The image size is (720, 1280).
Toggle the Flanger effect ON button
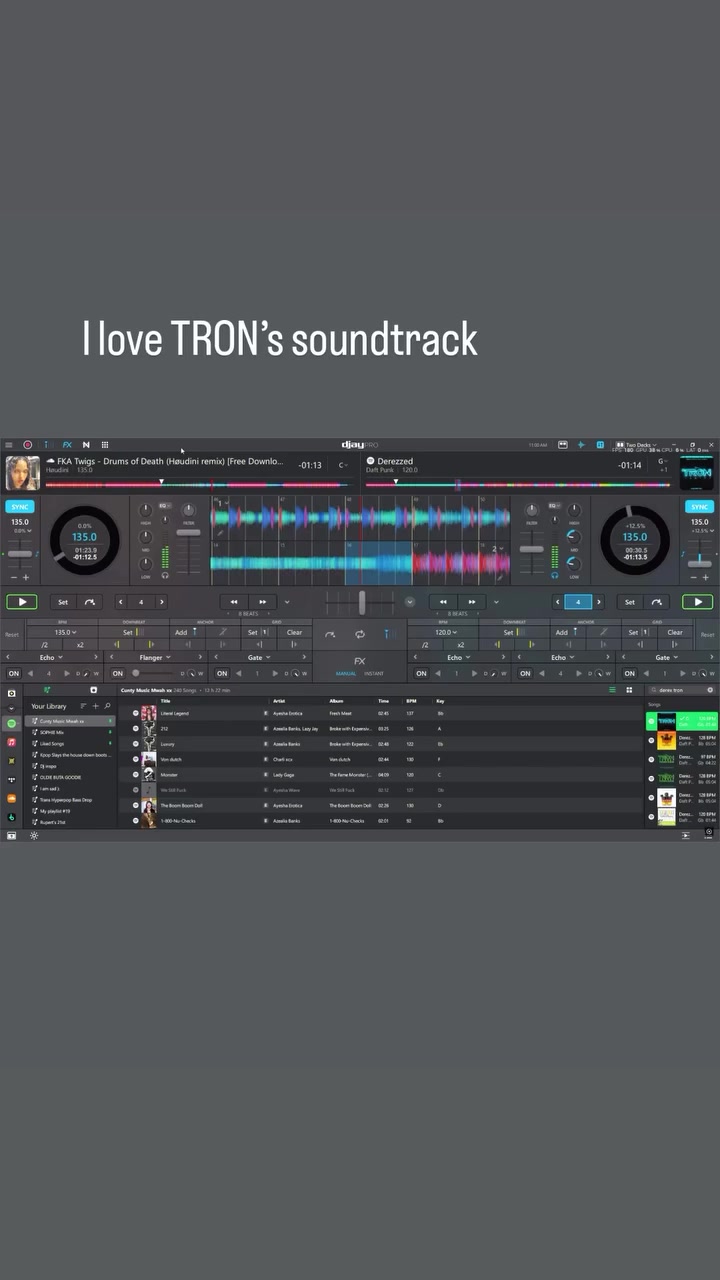point(118,673)
